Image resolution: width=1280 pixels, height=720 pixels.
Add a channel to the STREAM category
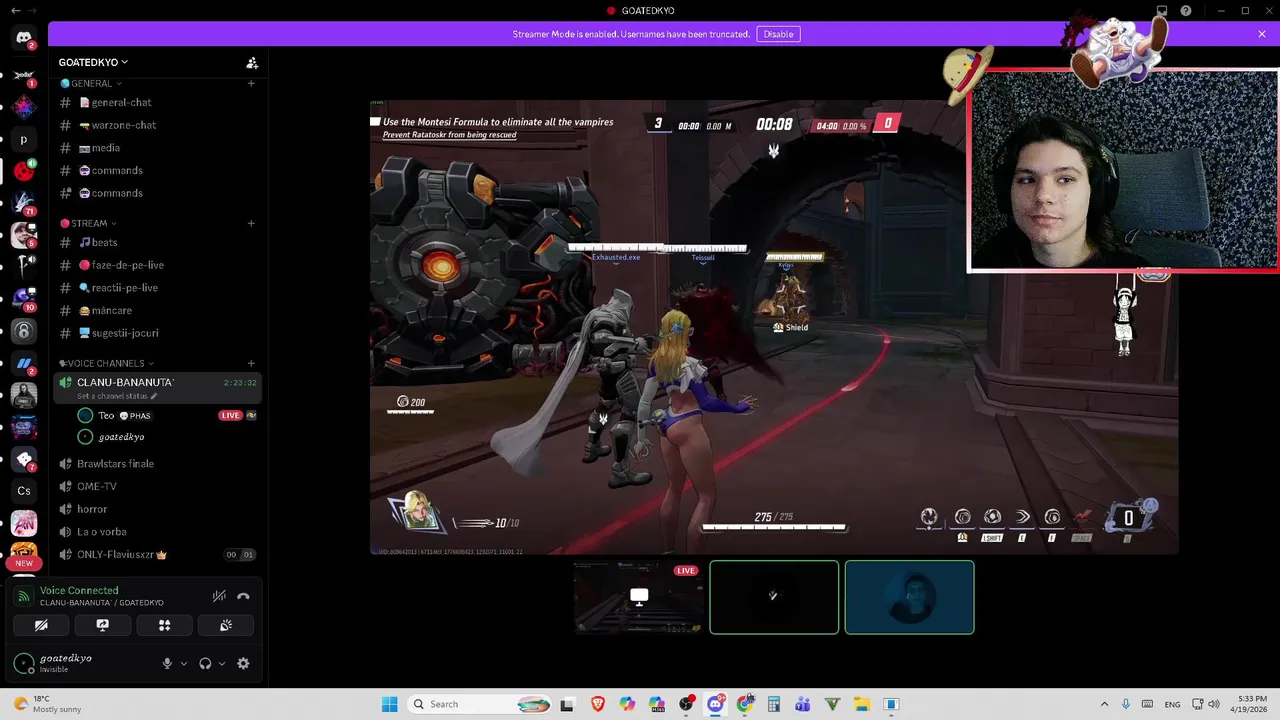coord(251,223)
